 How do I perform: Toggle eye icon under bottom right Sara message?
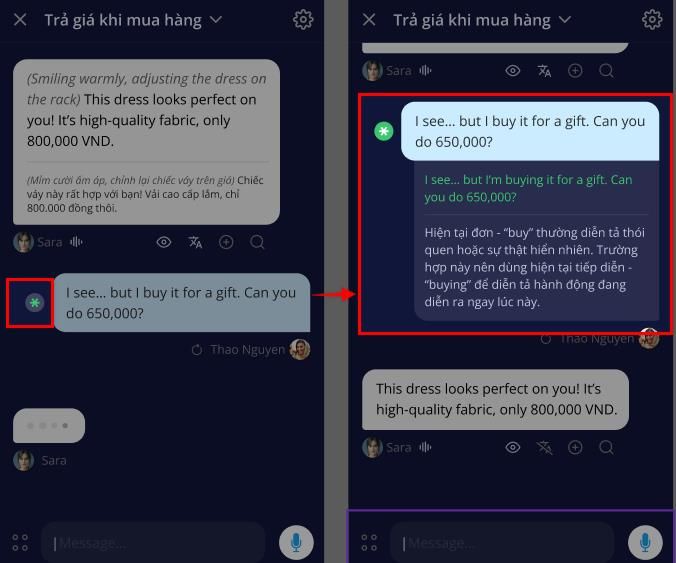click(513, 447)
